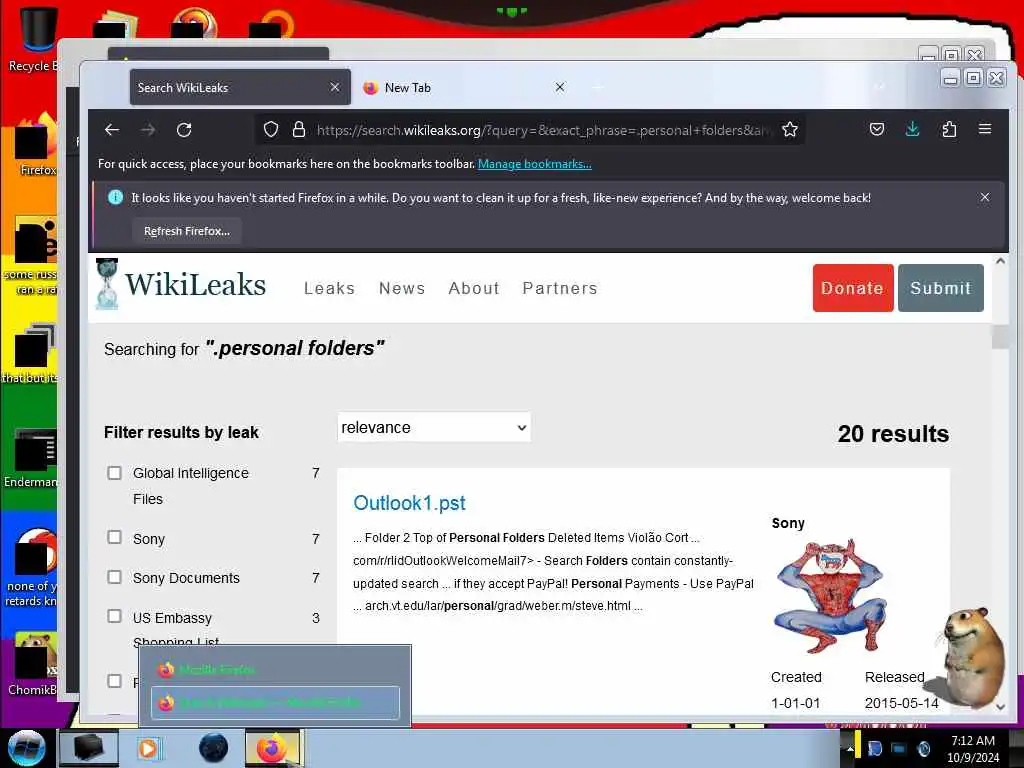Select the Enderman desktop icon

click(x=33, y=458)
